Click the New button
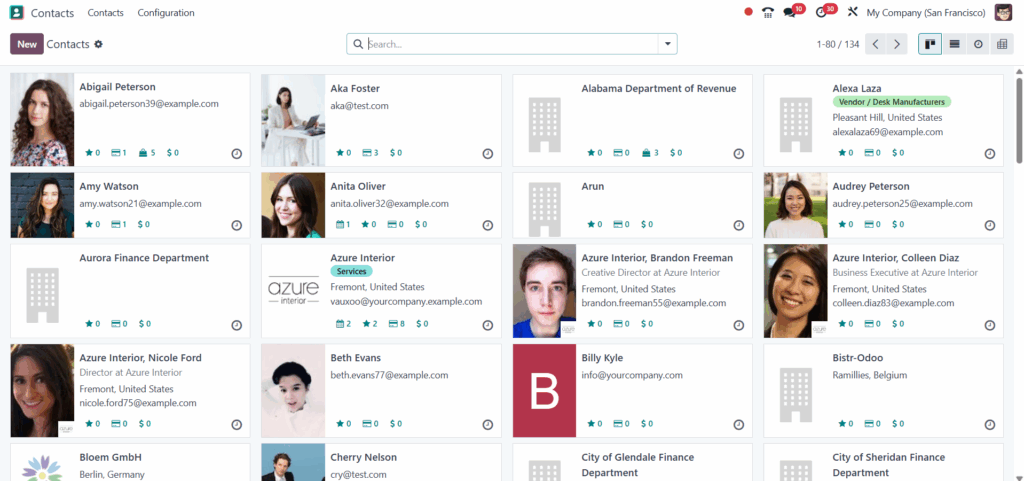Viewport: 1024px width, 481px height. click(27, 44)
